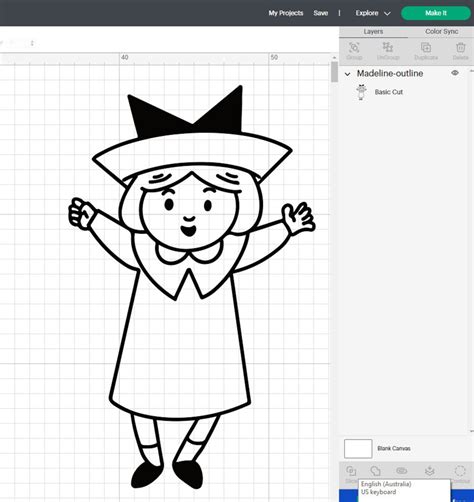Screen dimensions: 474x502
Task: Open the Explore machine dropdown
Action: (x=373, y=13)
